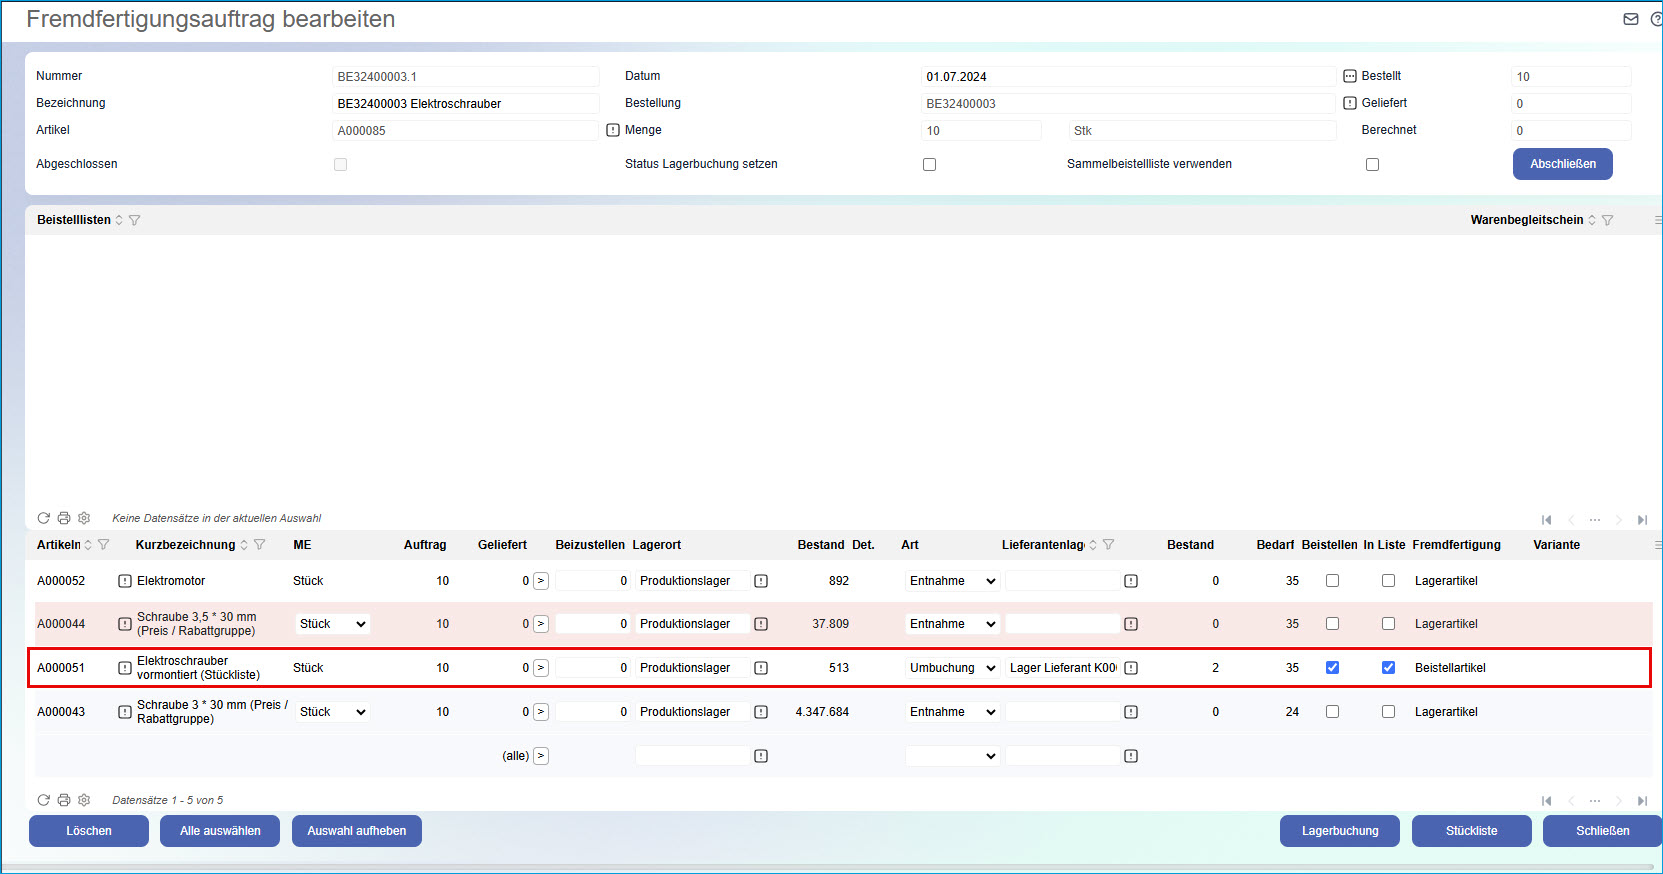Open Art dropdown for A000043 row
This screenshot has height=874, width=1663.
(952, 712)
